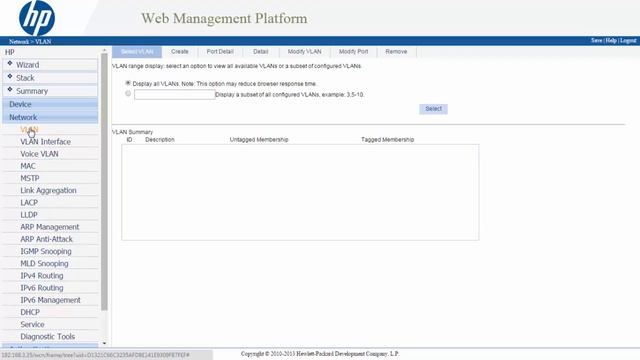Open the MAC settings page
The width and height of the screenshot is (640, 360).
coord(28,166)
